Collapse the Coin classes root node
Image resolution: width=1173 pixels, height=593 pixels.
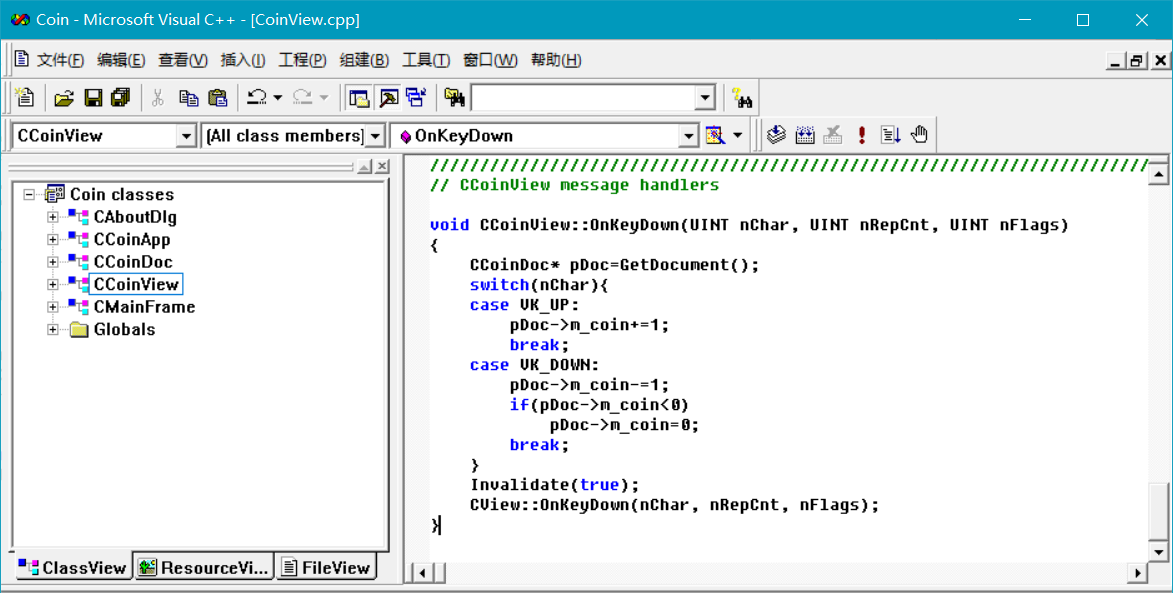point(29,194)
